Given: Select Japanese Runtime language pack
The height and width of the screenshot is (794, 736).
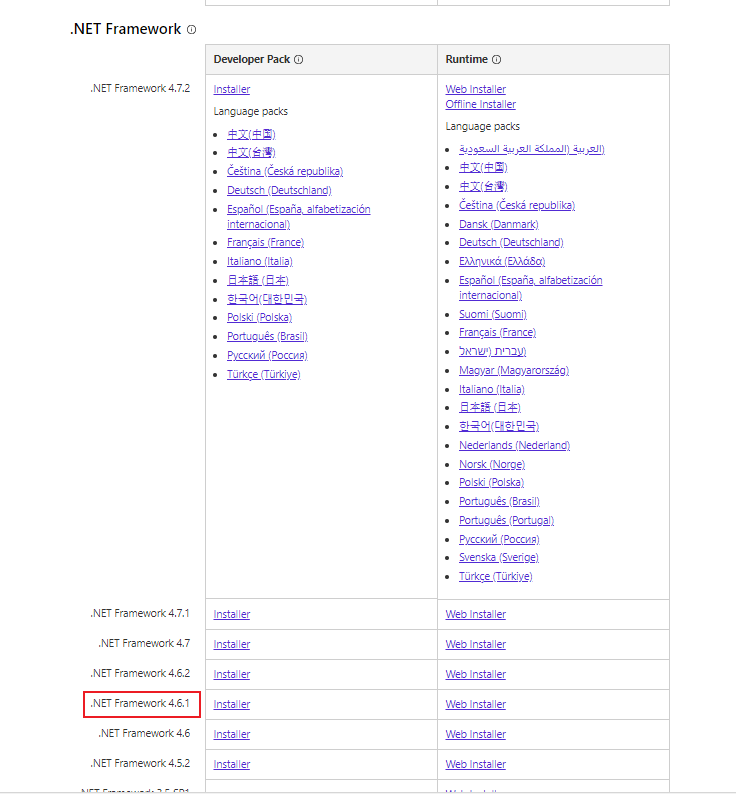Looking at the screenshot, I should [490, 408].
